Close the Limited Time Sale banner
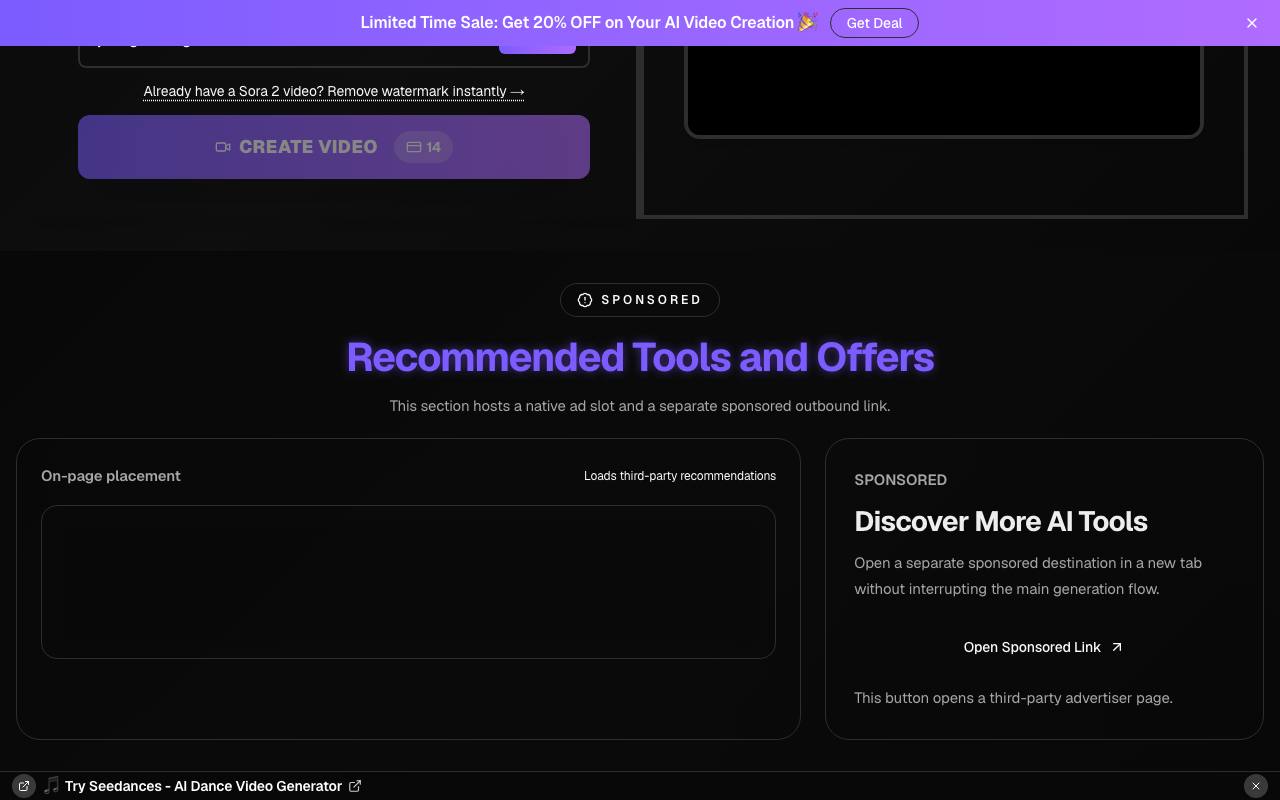The image size is (1280, 800). [x=1251, y=23]
